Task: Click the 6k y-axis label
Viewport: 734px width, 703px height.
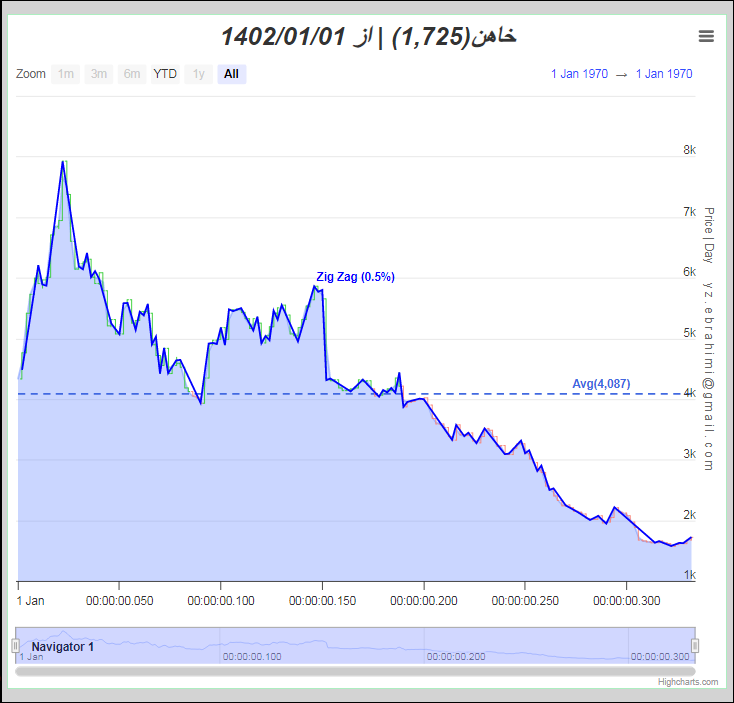Action: click(690, 272)
